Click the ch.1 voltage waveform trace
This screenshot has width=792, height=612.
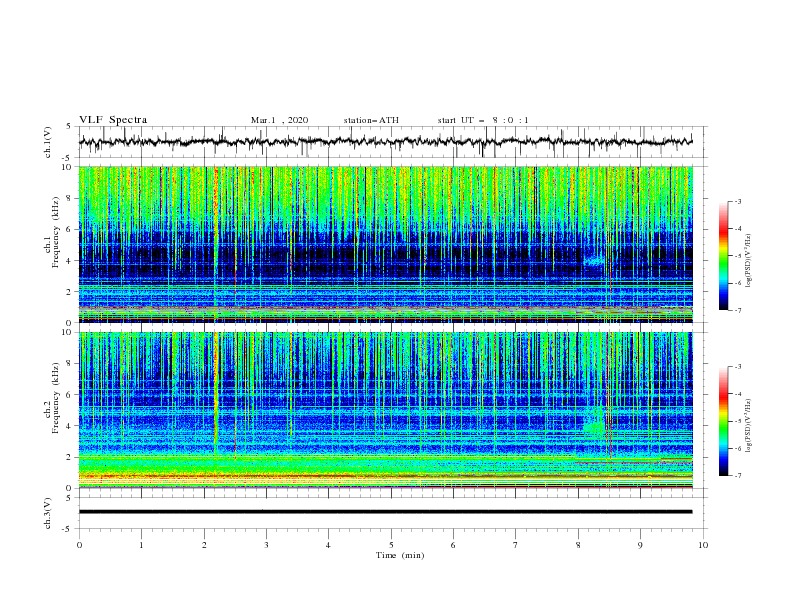385,142
